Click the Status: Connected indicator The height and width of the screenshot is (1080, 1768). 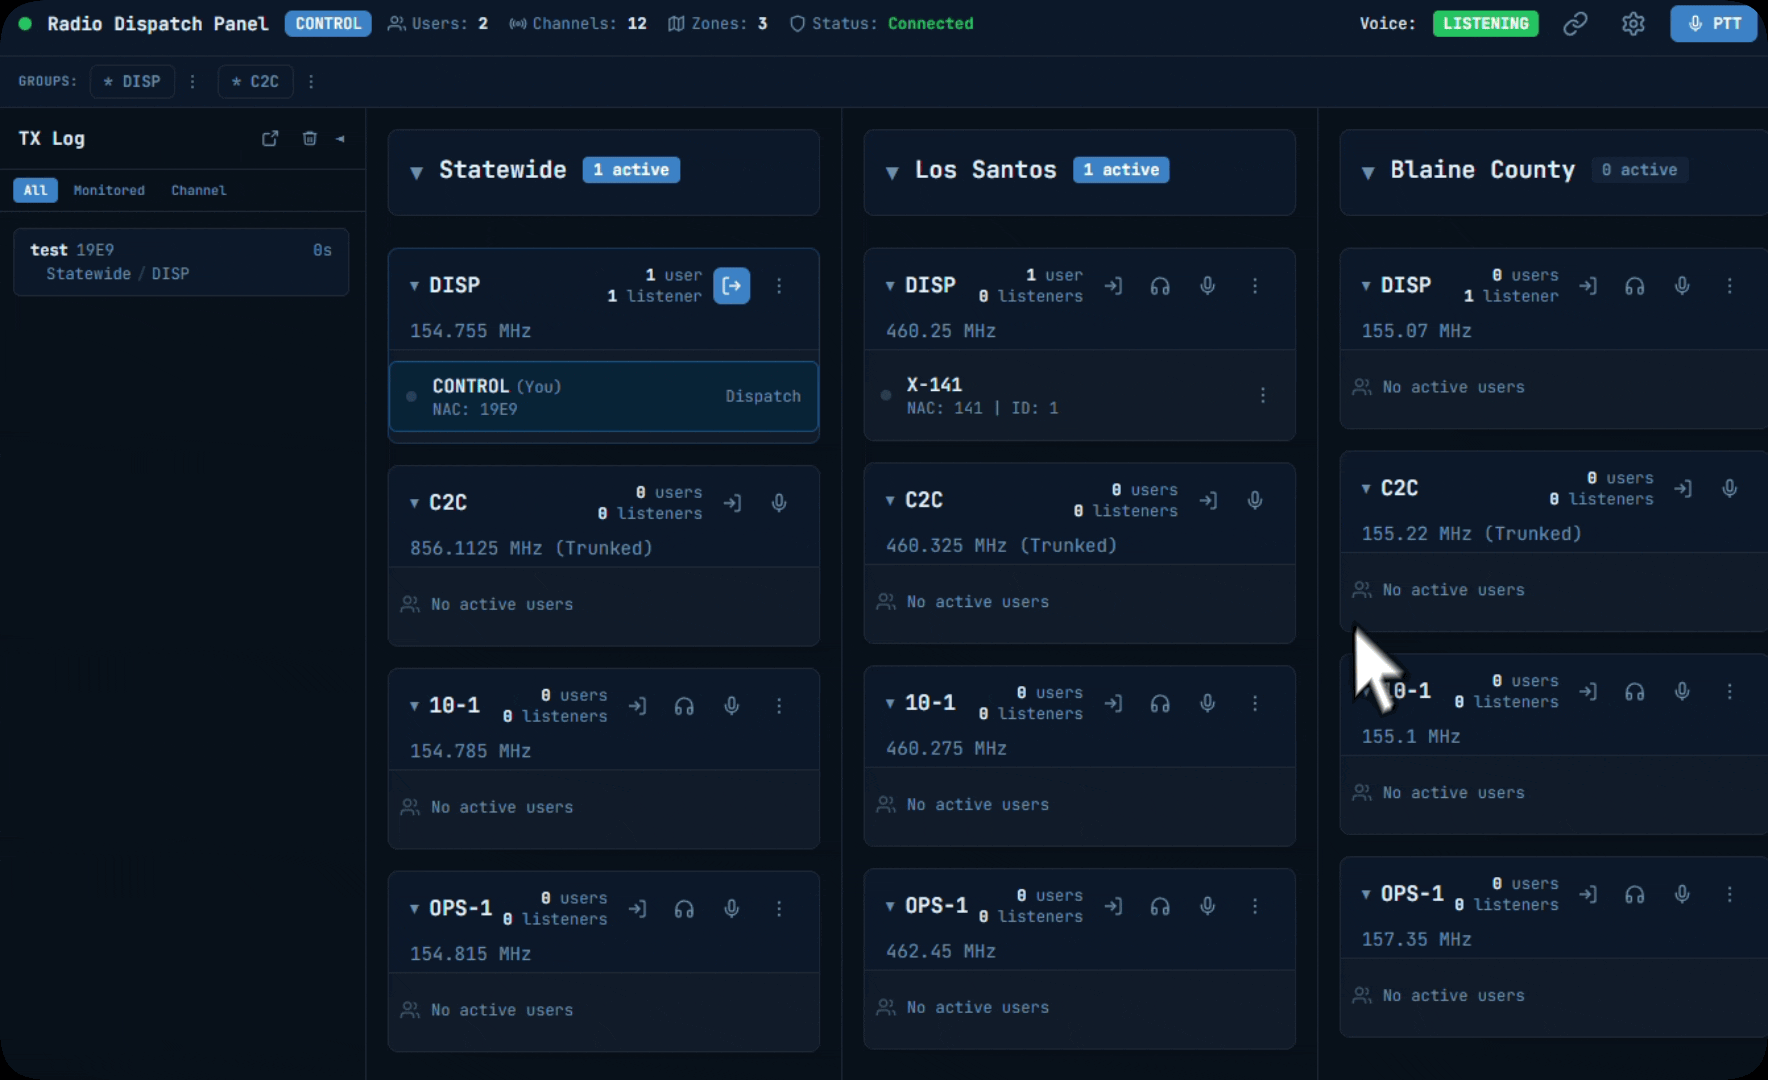(x=881, y=23)
